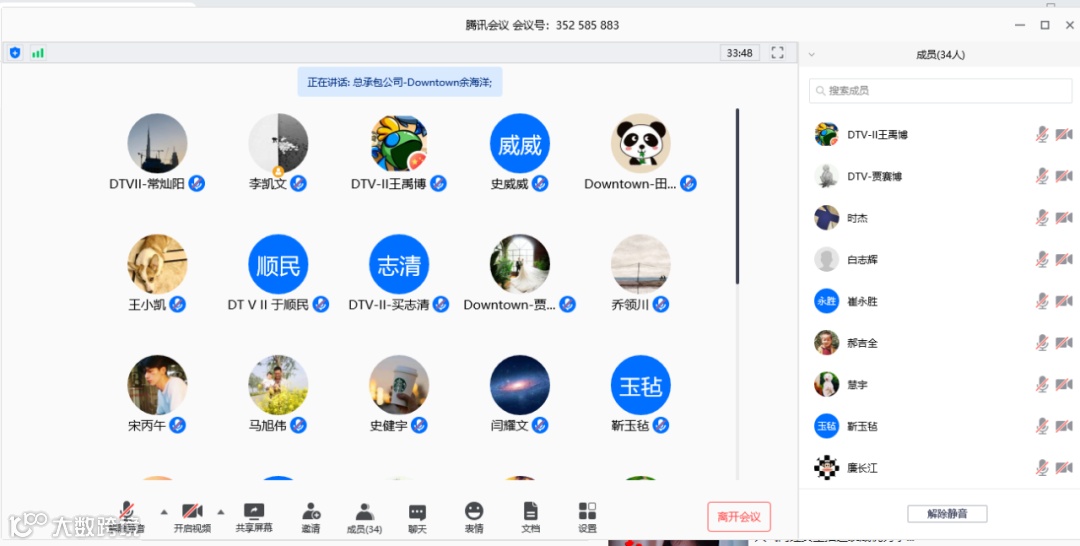Image resolution: width=1080 pixels, height=546 pixels.
Task: Click camera-off icon in 时杰 row
Action: (1064, 218)
